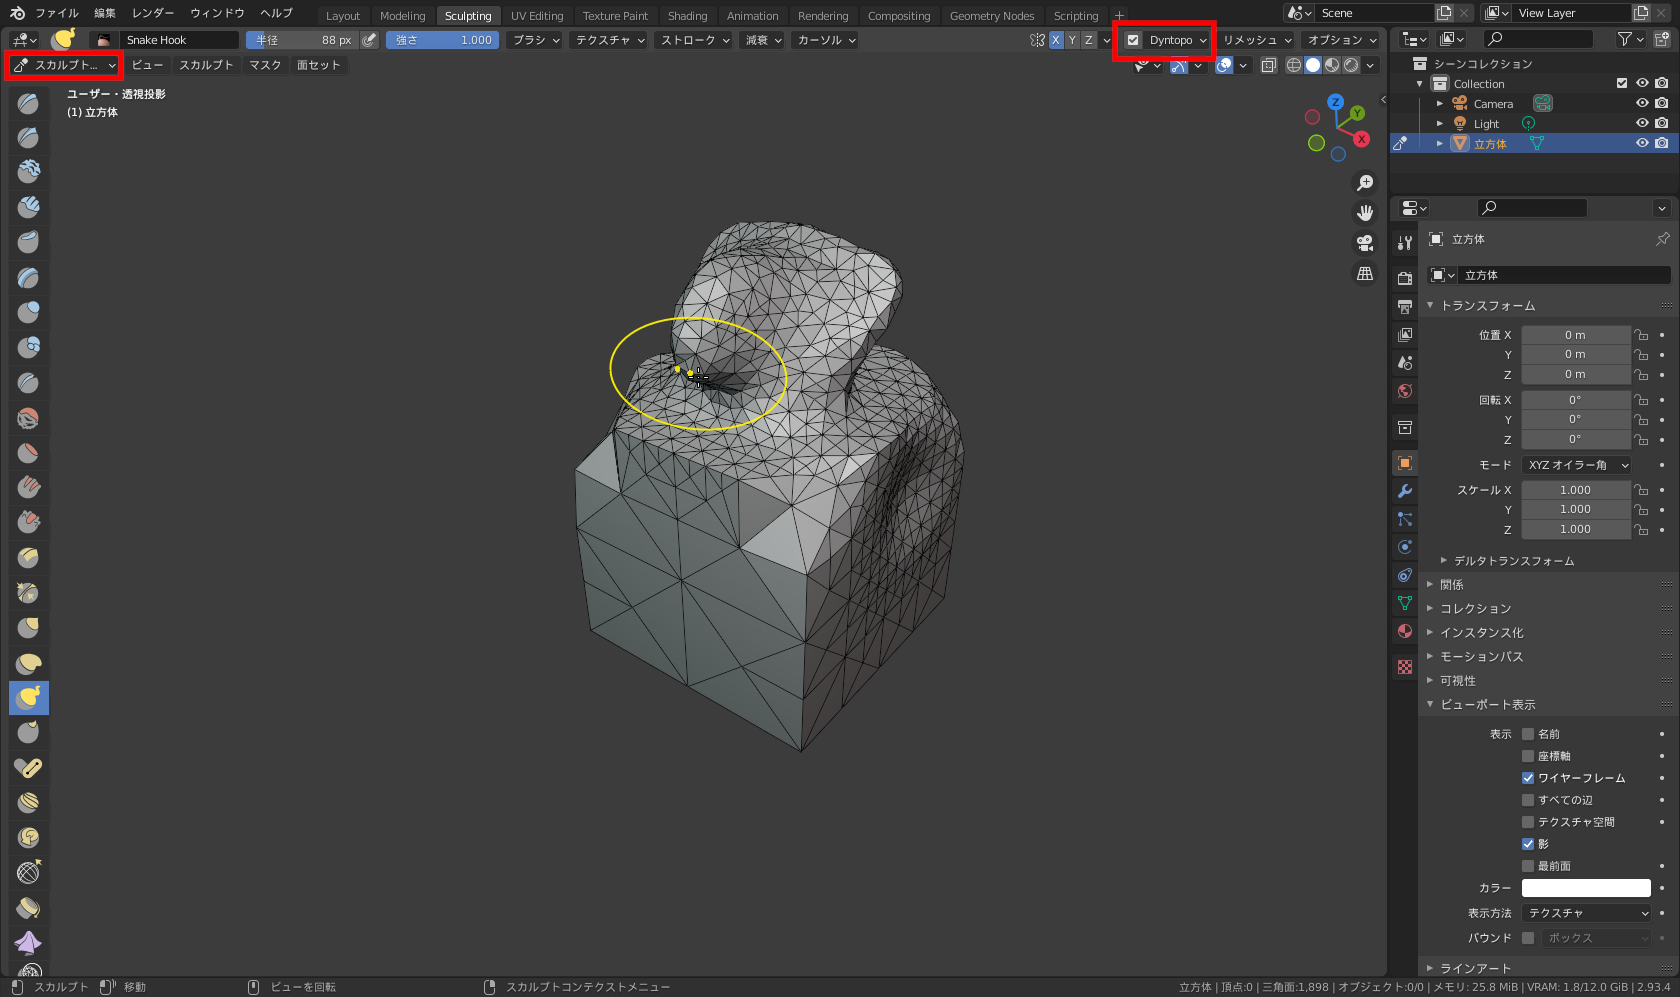Click the hand pan-view gizmo
Image resolution: width=1680 pixels, height=997 pixels.
(1364, 213)
